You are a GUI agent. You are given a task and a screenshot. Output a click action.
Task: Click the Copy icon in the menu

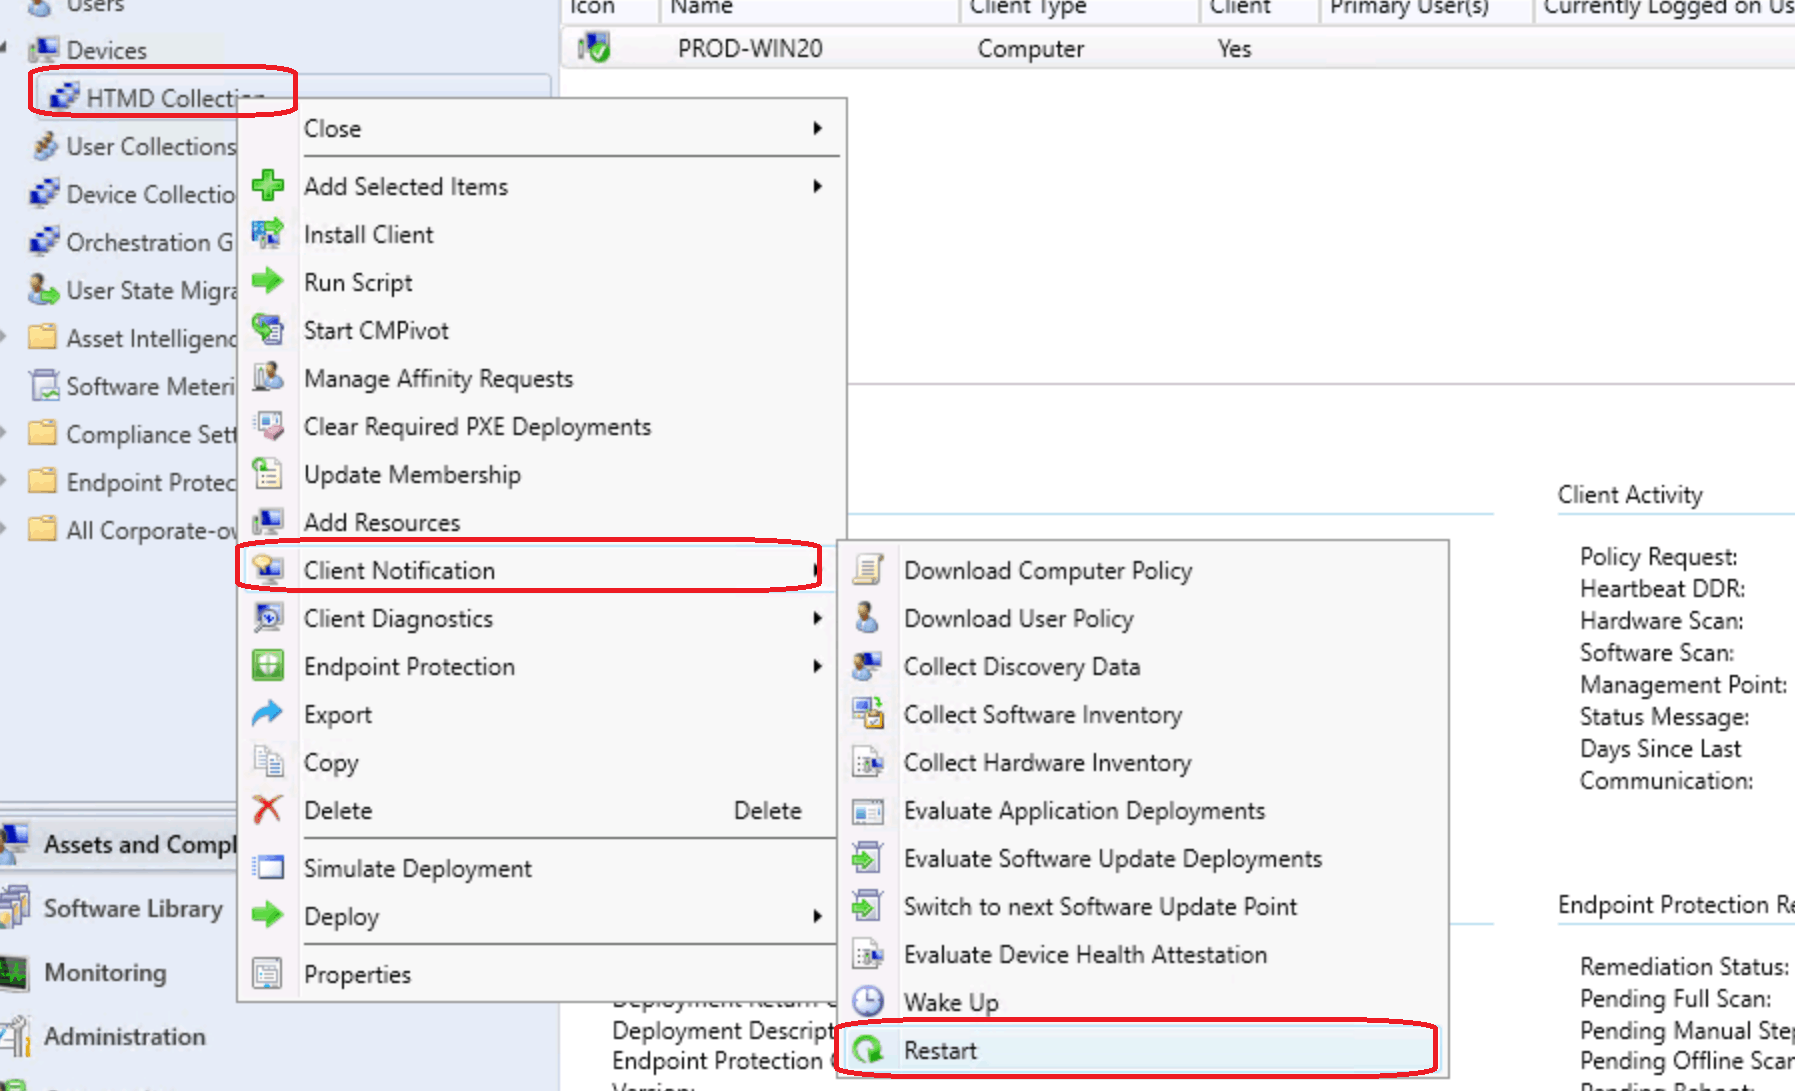[x=267, y=762]
